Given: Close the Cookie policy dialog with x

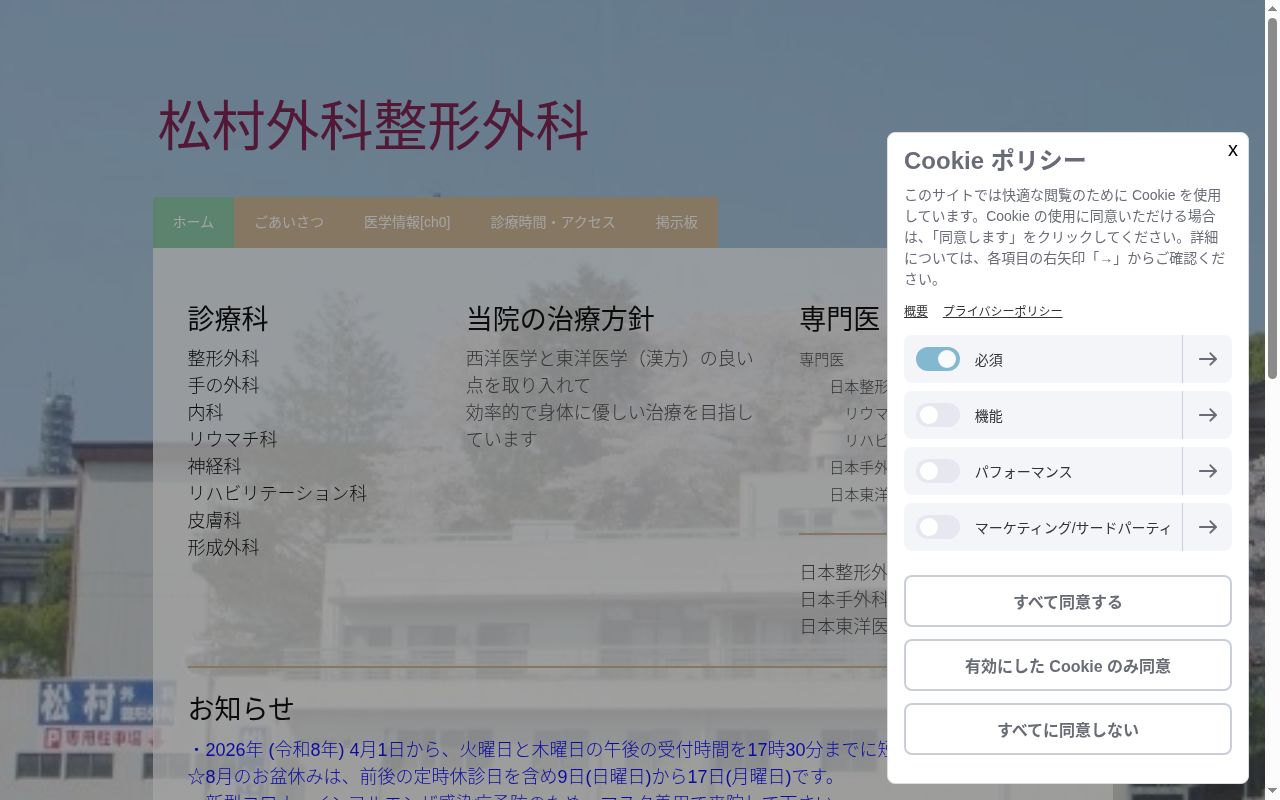Looking at the screenshot, I should (1232, 150).
